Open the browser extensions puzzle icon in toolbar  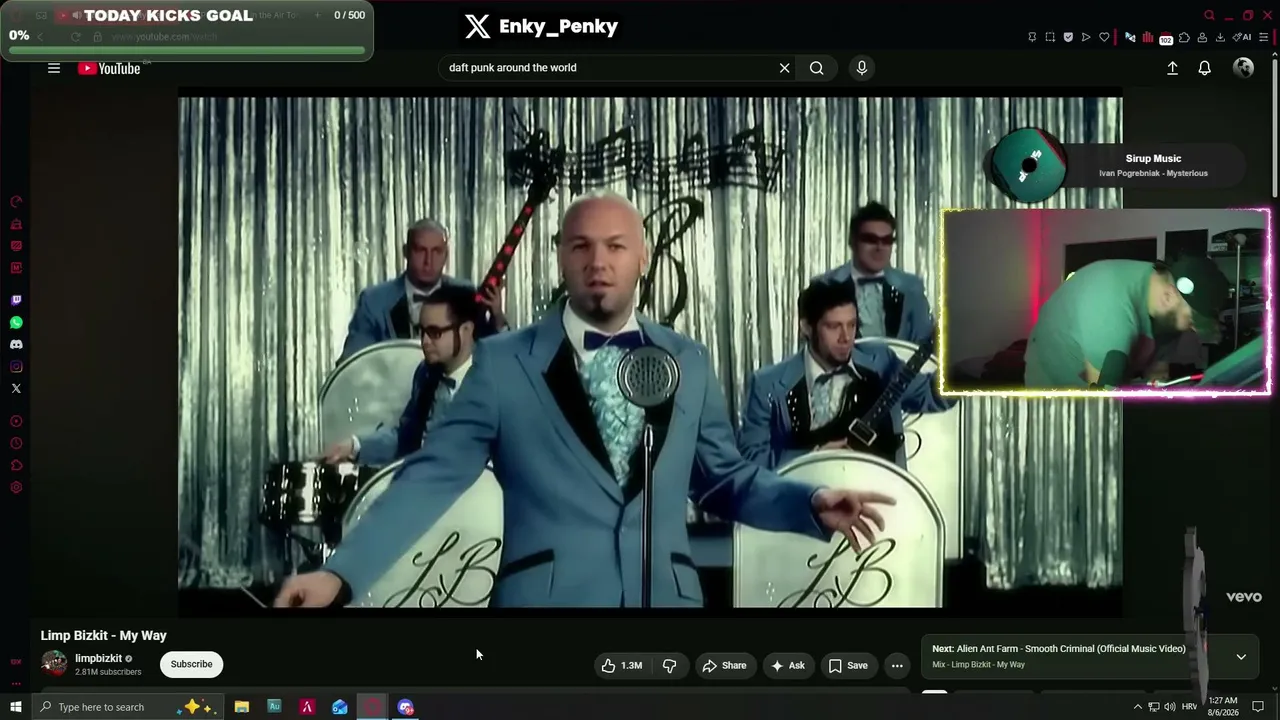(x=1184, y=37)
